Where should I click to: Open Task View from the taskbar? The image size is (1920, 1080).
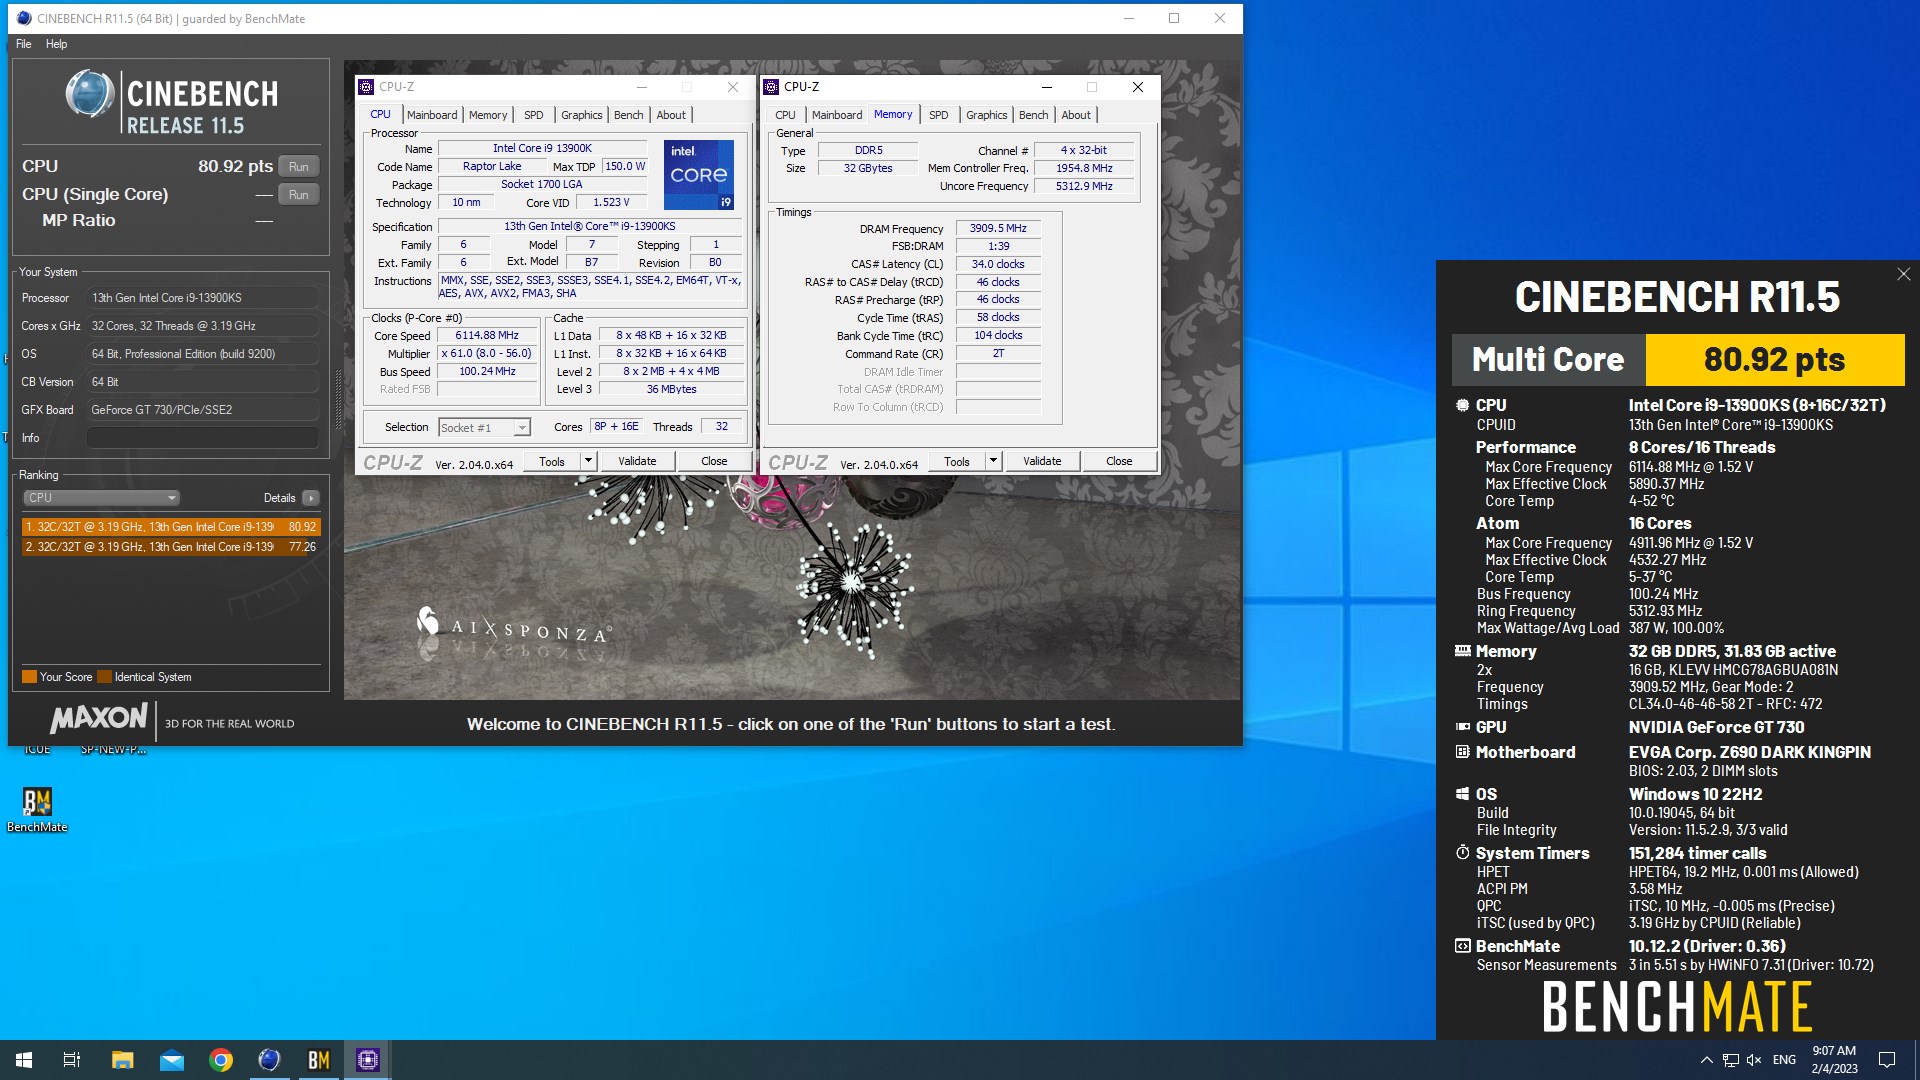tap(72, 1060)
